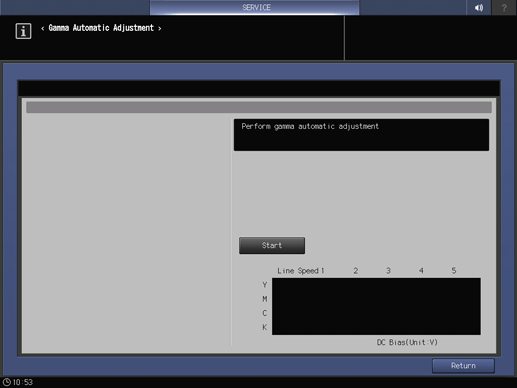
Task: Click the M row label
Action: (x=265, y=299)
